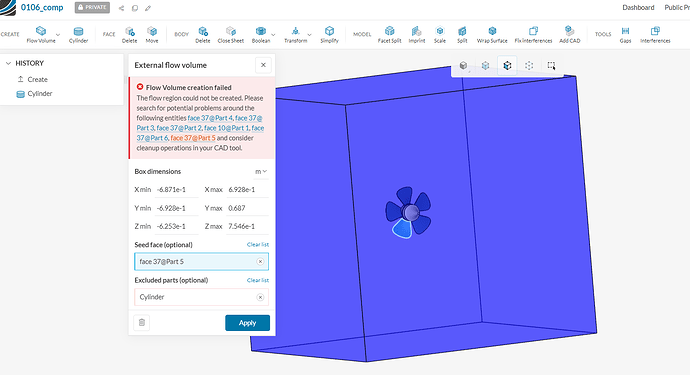Click the Y max input field

[247, 208]
